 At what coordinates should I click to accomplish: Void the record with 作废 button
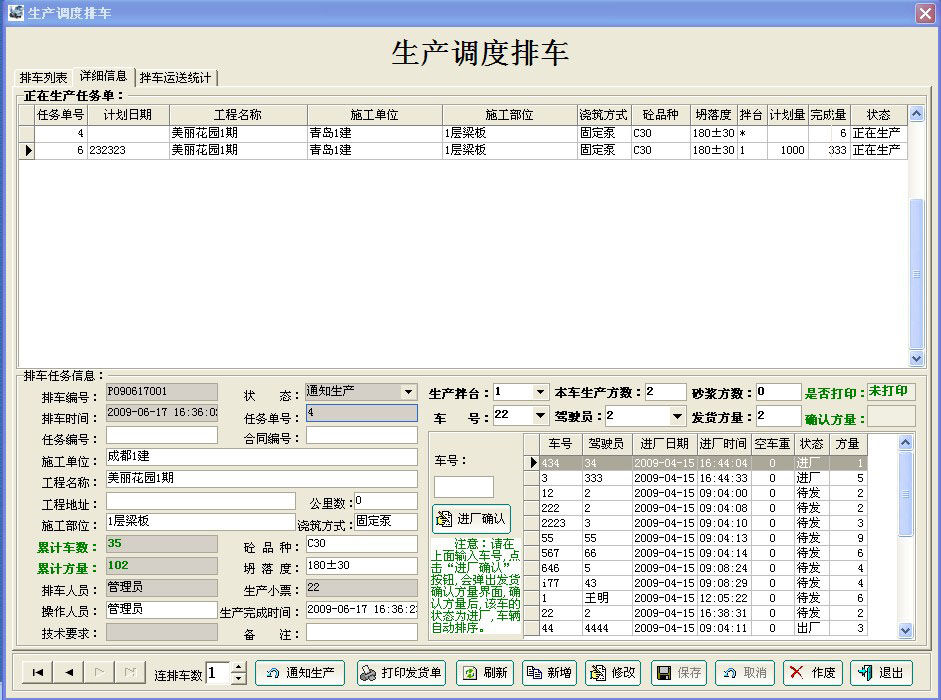pyautogui.click(x=813, y=673)
